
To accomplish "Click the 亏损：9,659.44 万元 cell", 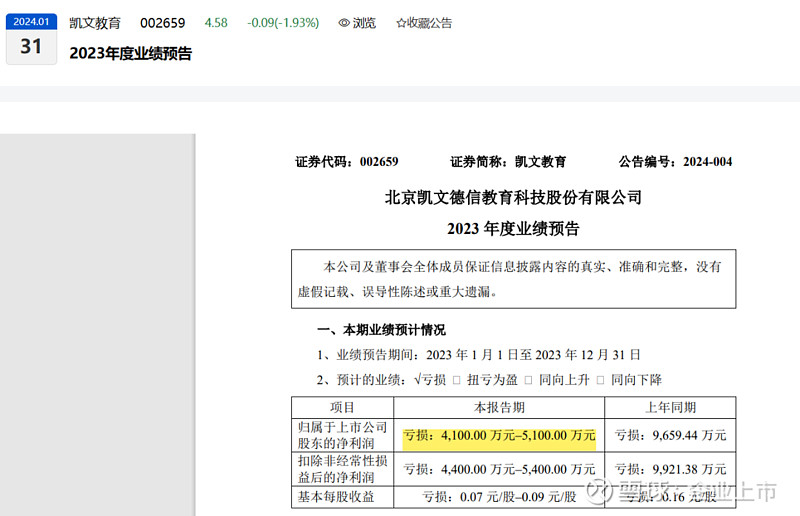I will (x=670, y=435).
